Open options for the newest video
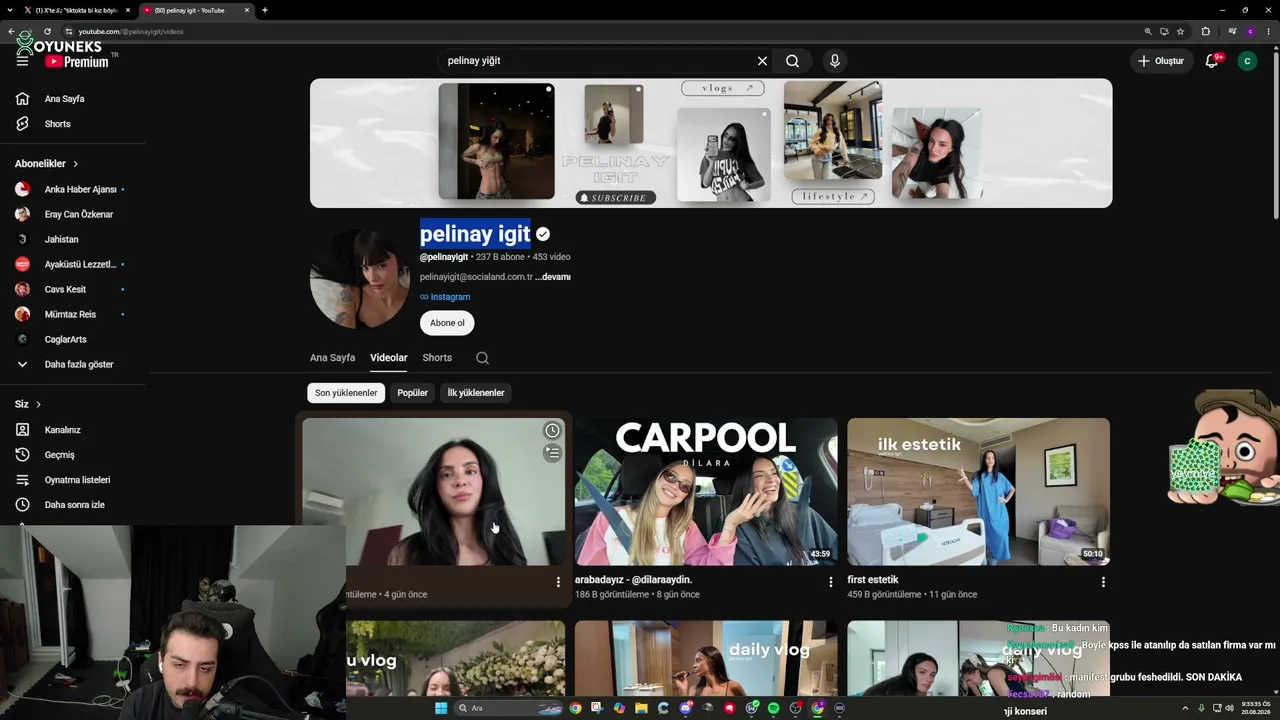The image size is (1280, 720). (558, 582)
